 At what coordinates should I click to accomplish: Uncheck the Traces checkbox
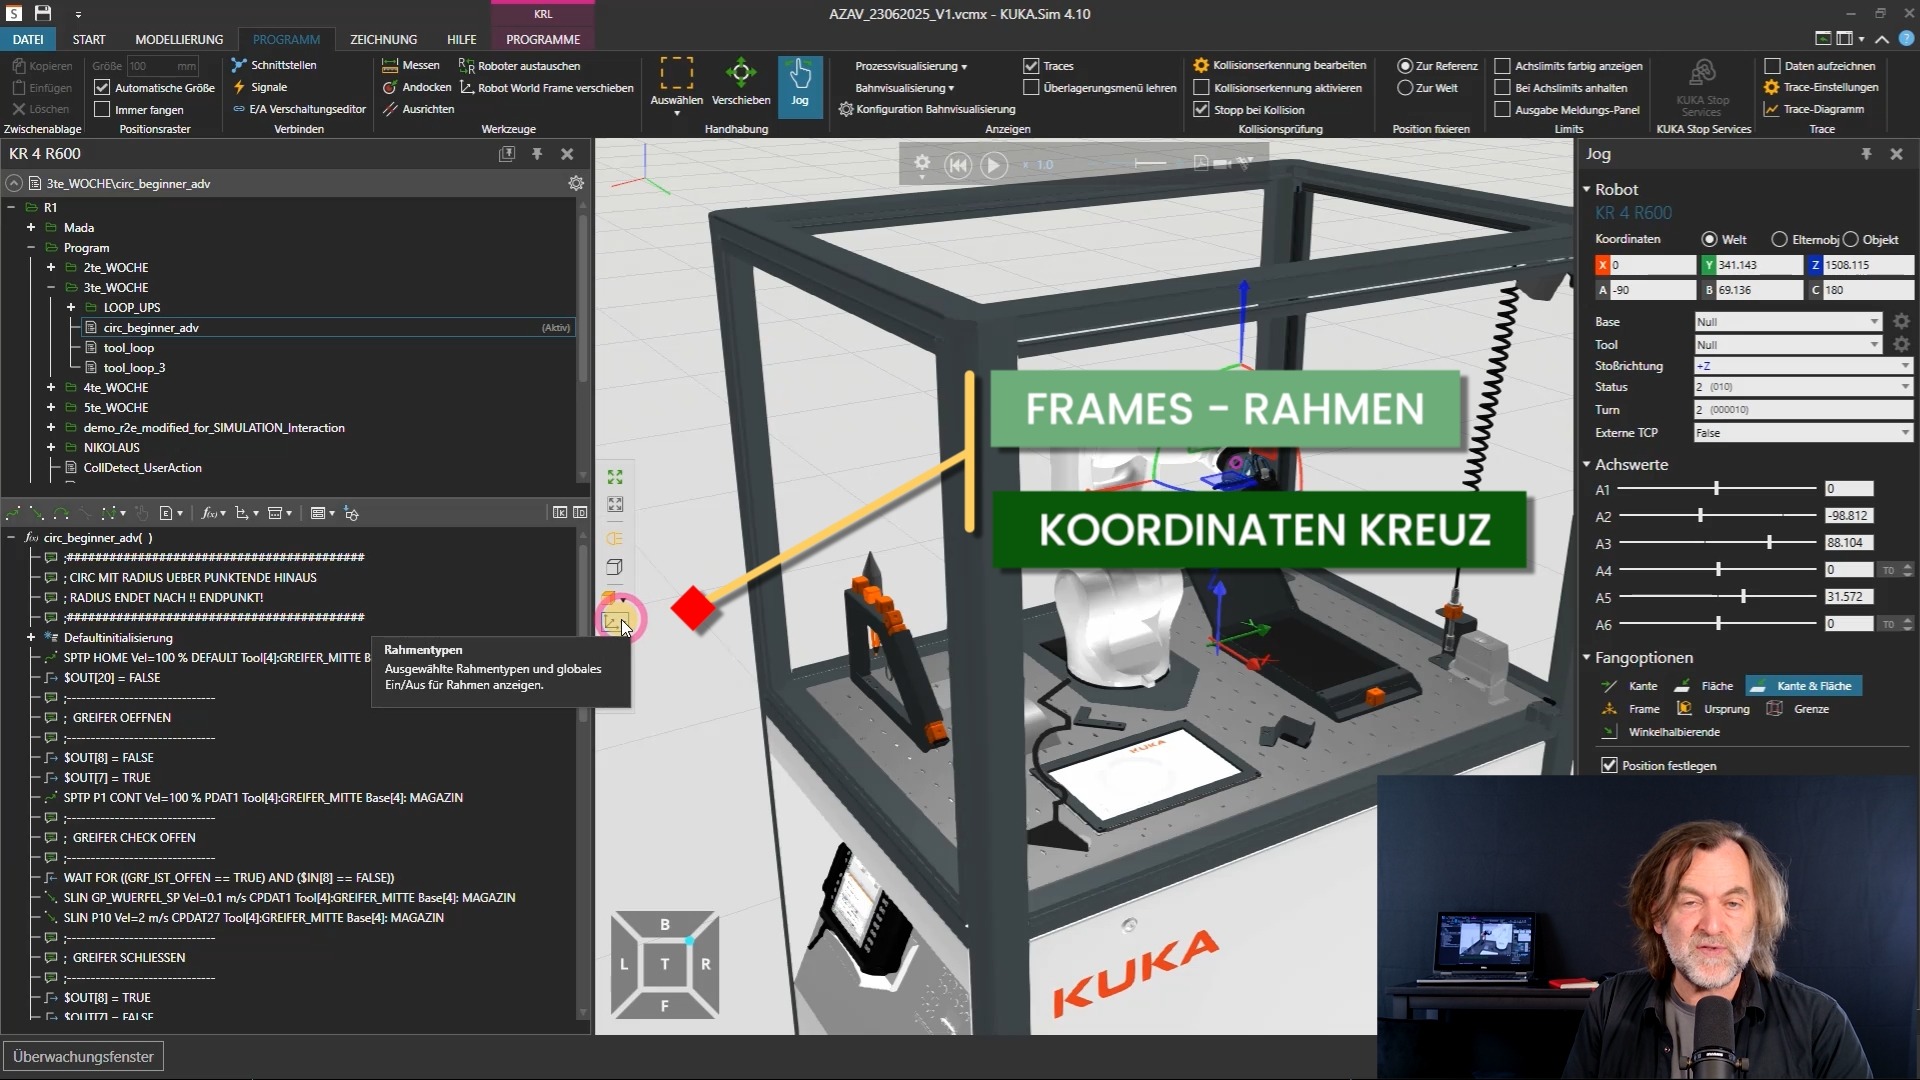1031,66
